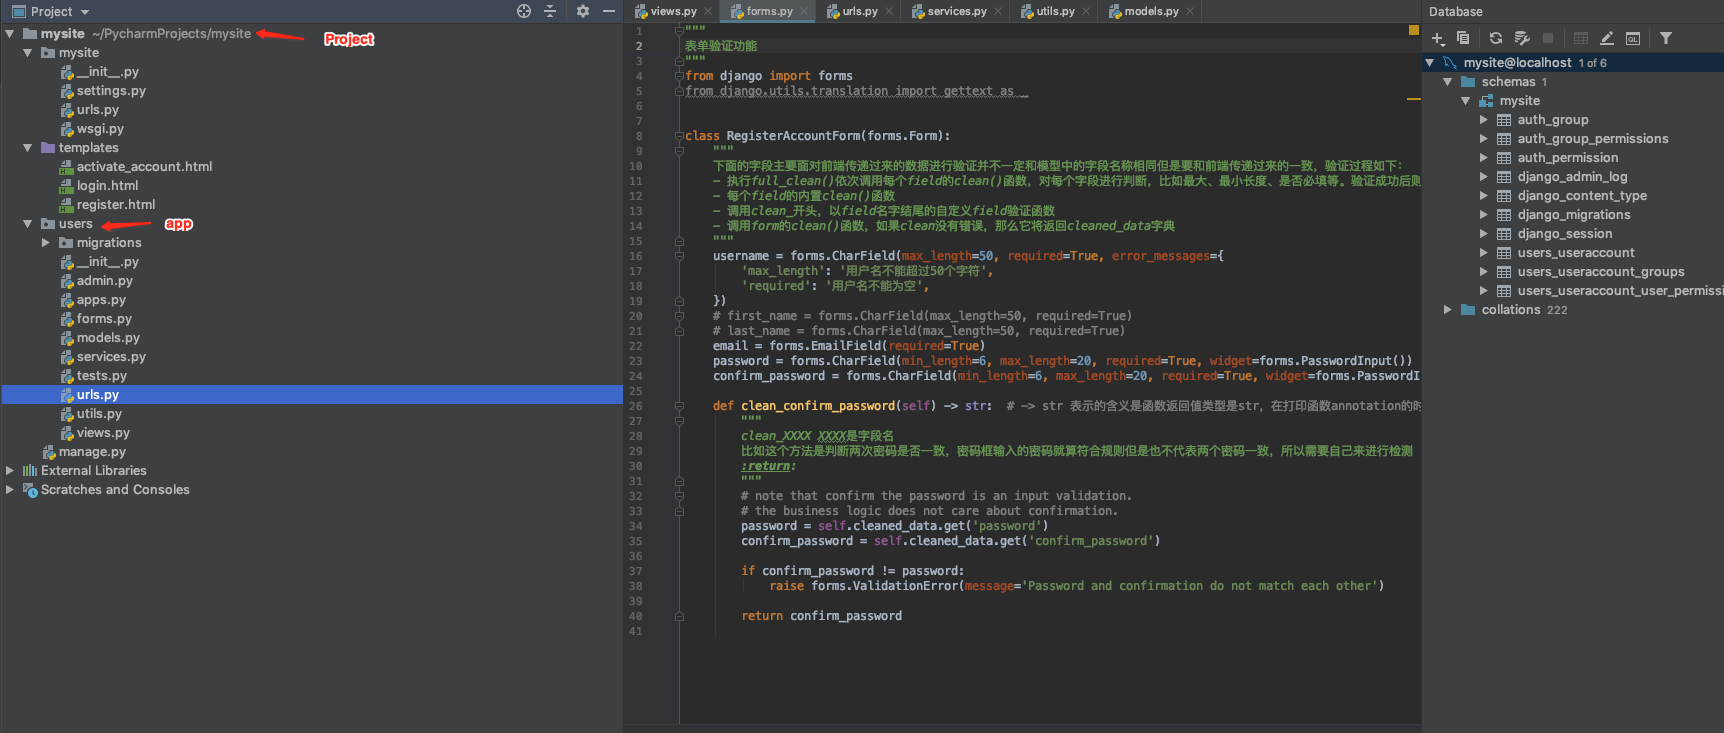The height and width of the screenshot is (733, 1724).
Task: Hide the Project panel with minus icon
Action: (608, 11)
